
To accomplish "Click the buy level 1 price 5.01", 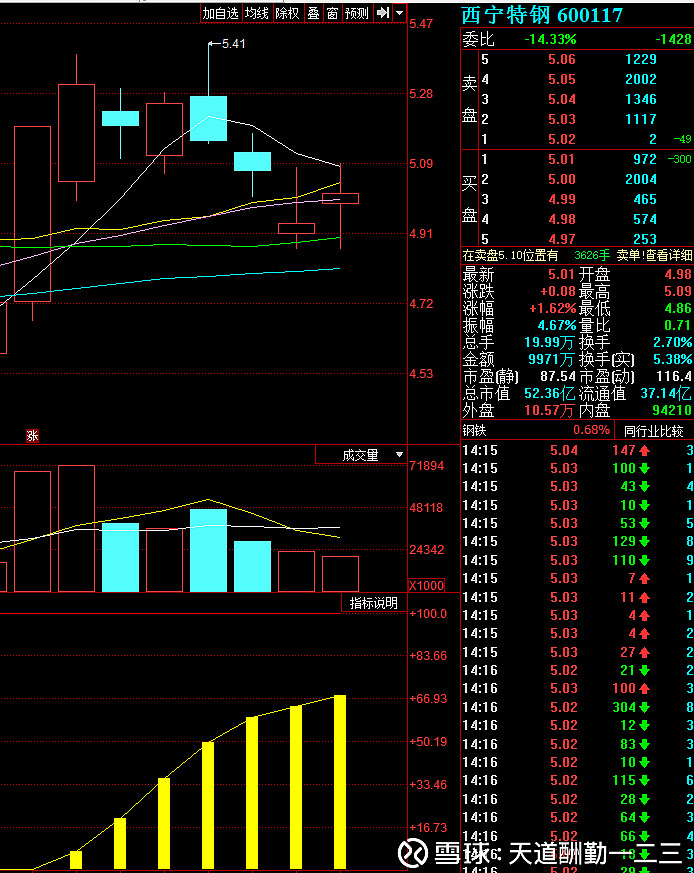I will (561, 159).
